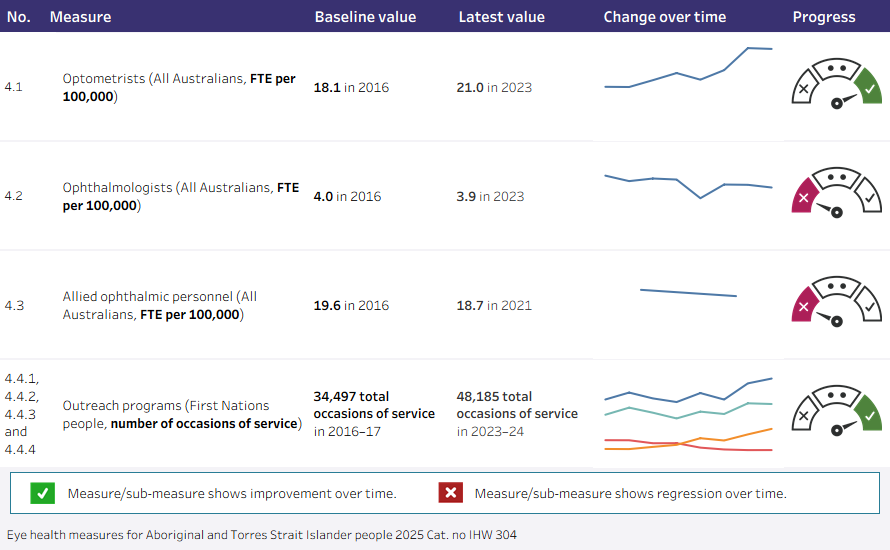This screenshot has height=550, width=890.
Task: Select measure number 4.2
Action: pyautogui.click(x=14, y=196)
